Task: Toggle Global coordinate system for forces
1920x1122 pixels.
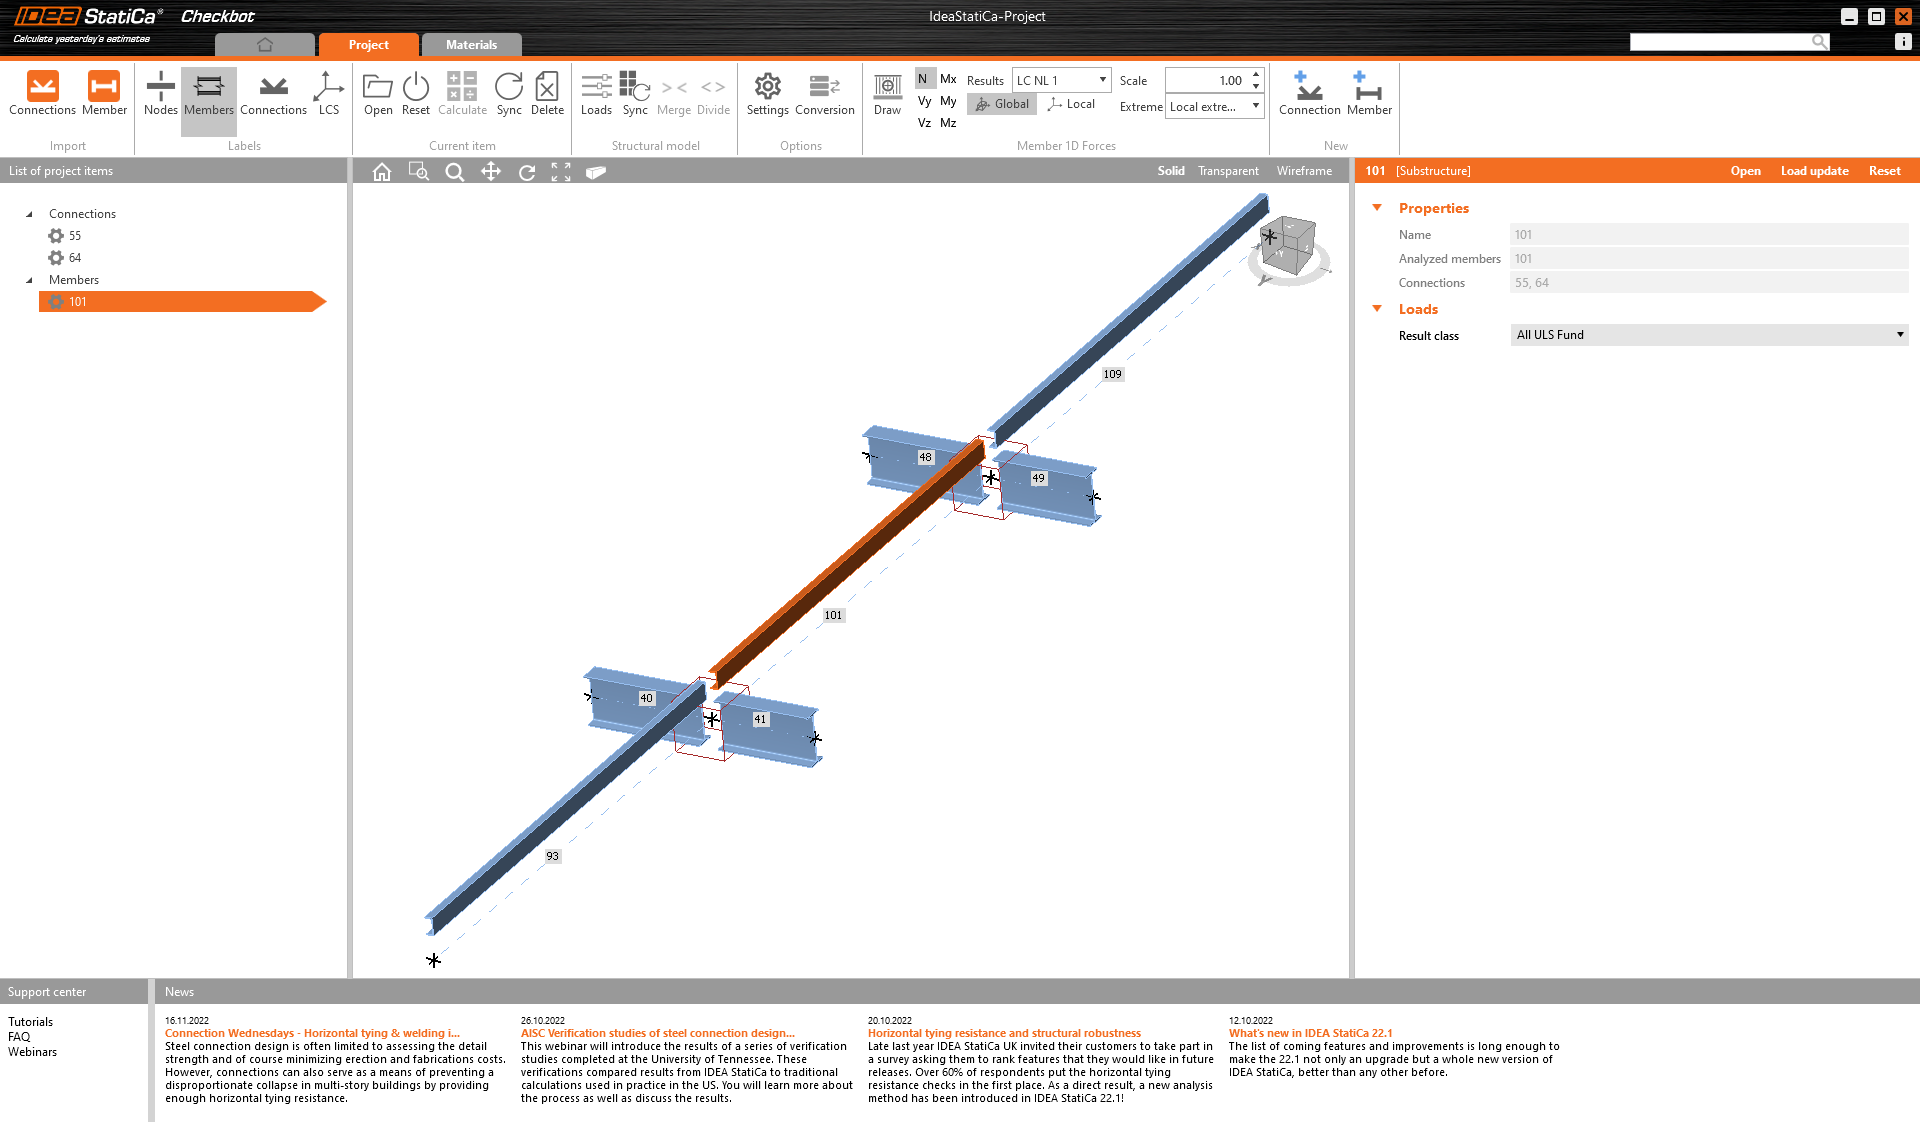Action: point(1002,104)
